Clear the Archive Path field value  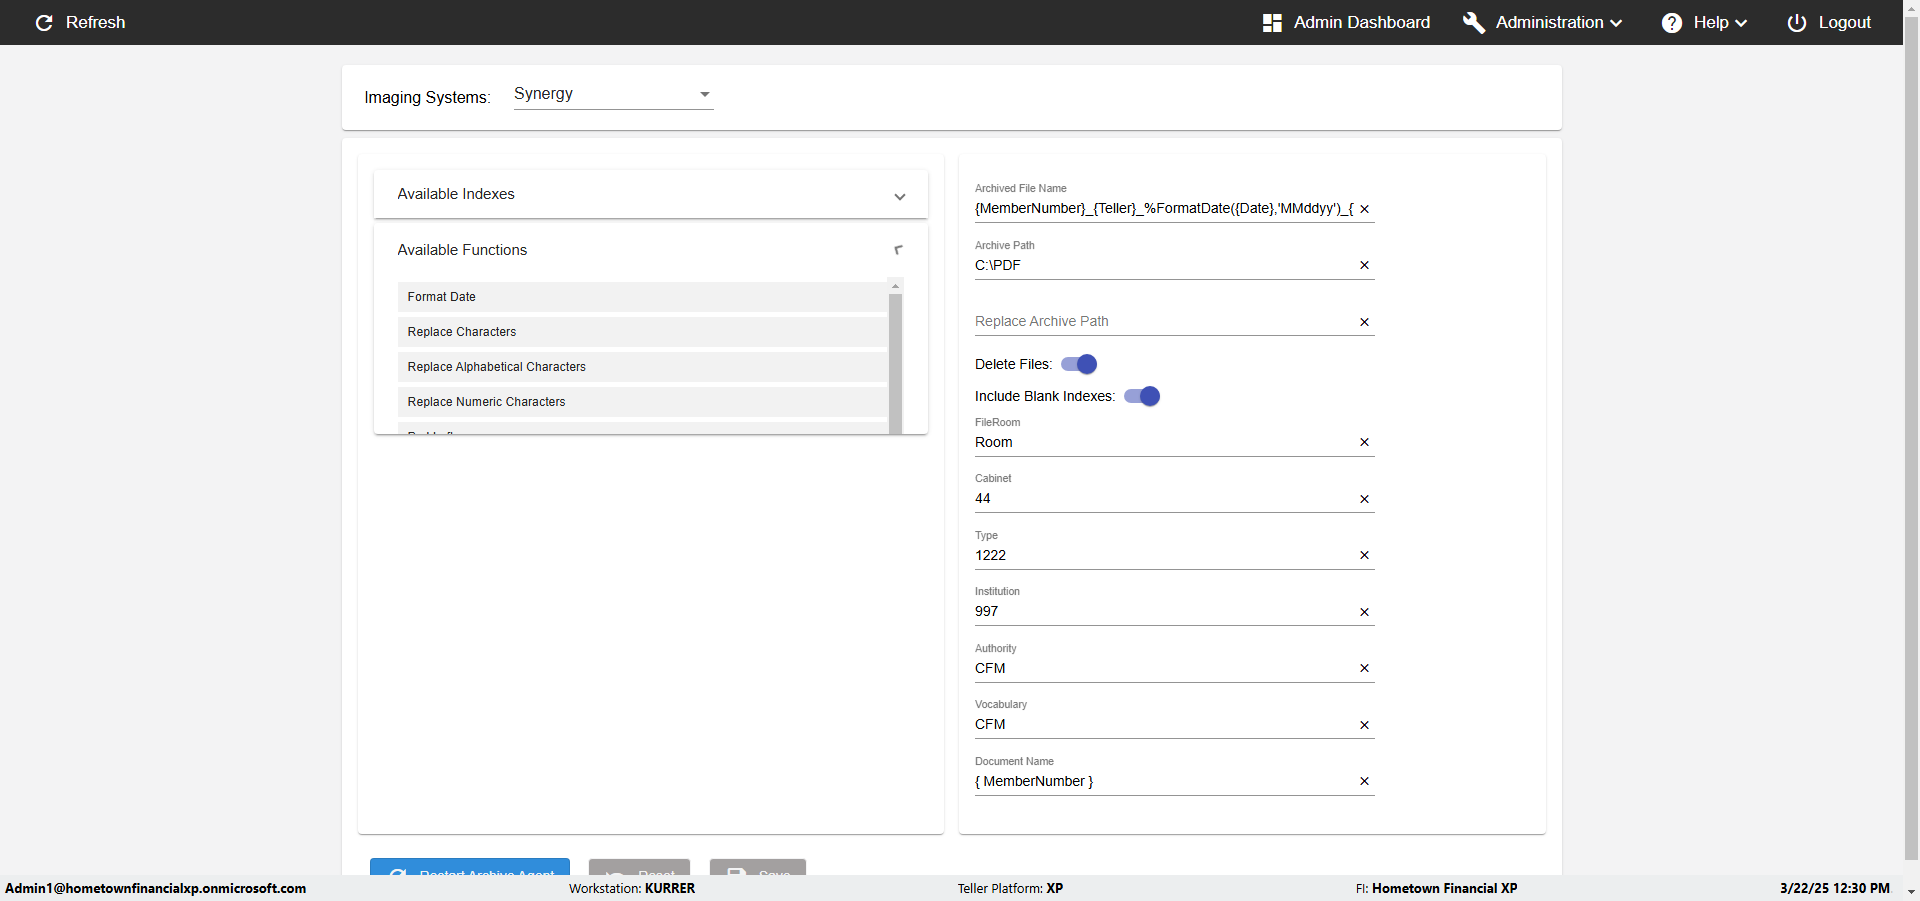pos(1364,265)
